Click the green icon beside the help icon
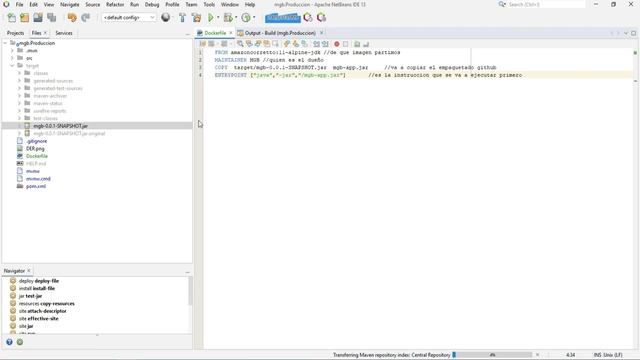This screenshot has height=360, width=640. pos(20,342)
